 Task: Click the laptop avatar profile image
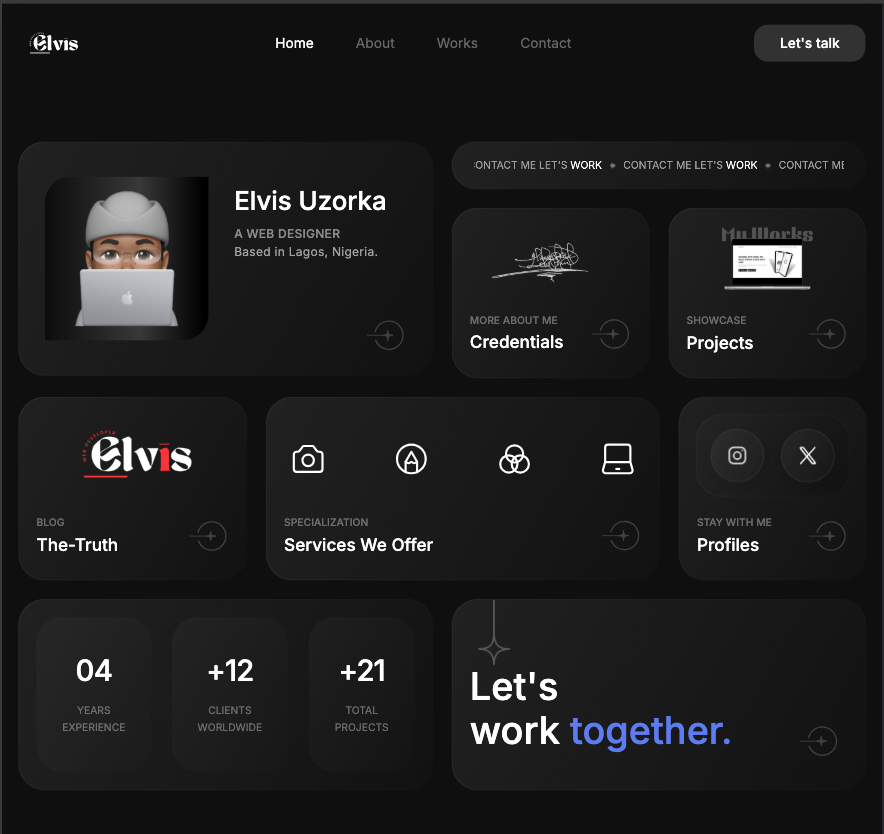127,258
